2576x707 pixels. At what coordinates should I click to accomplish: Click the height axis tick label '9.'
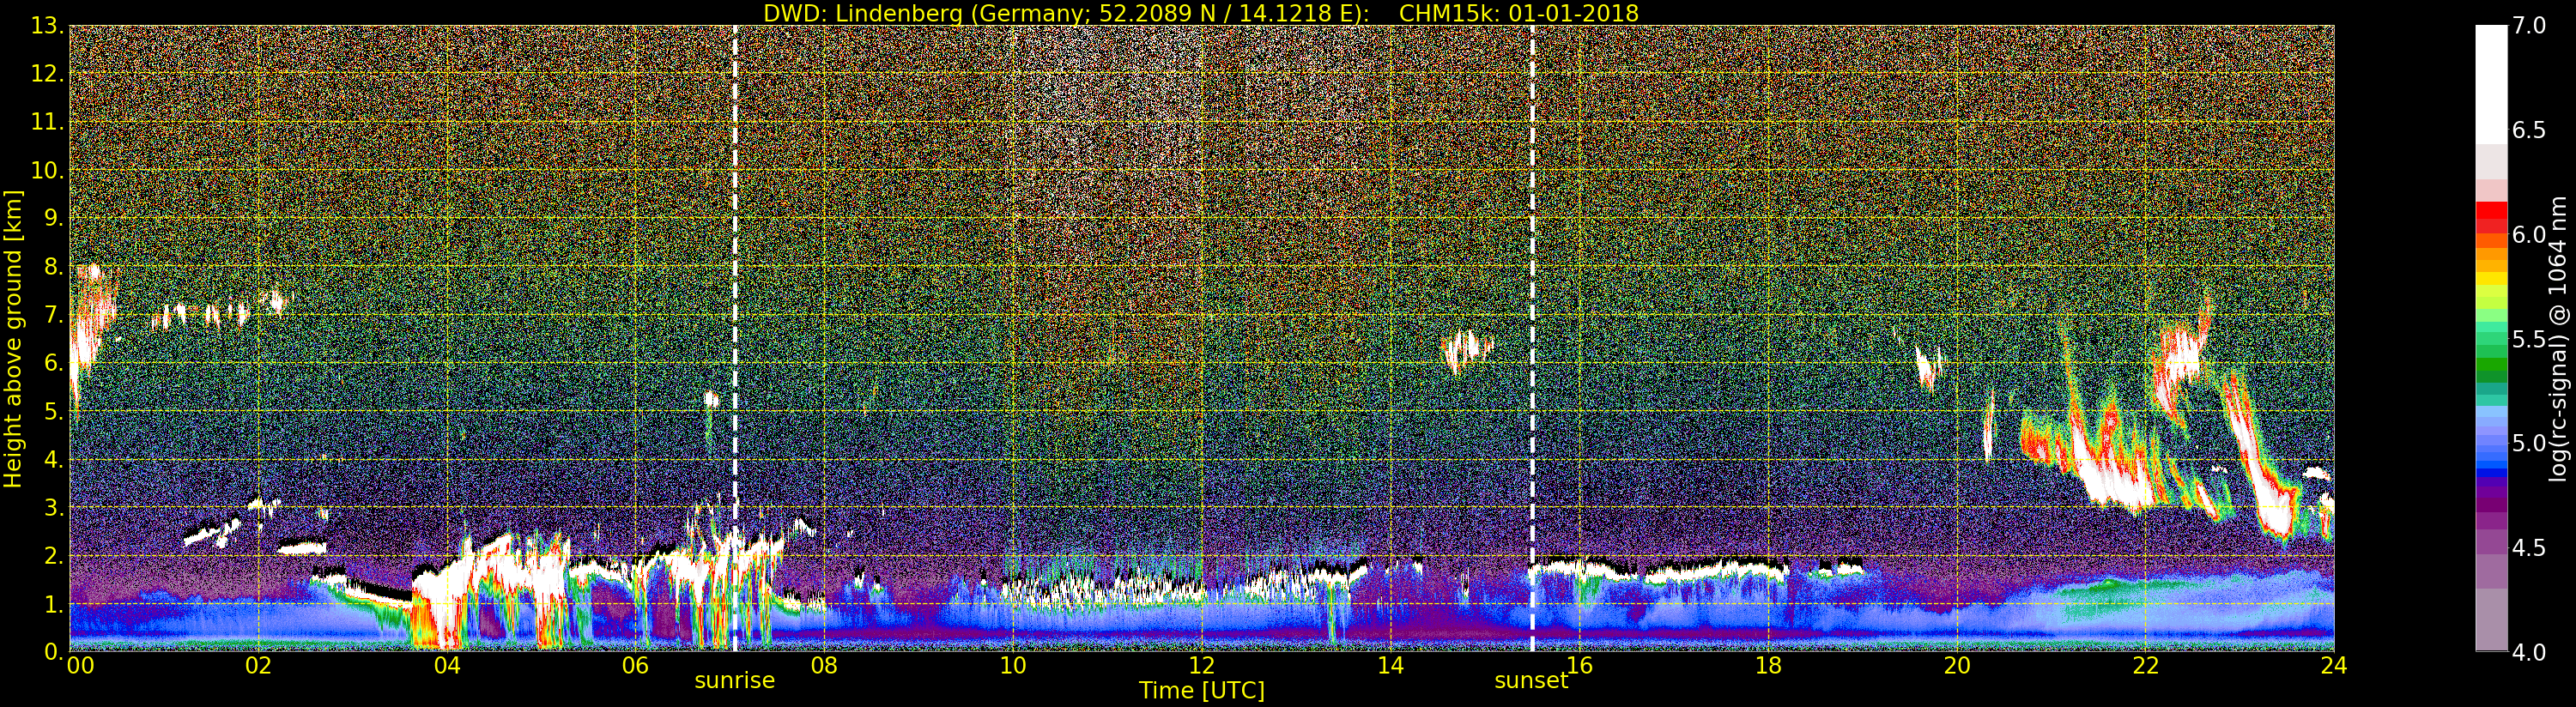(53, 218)
